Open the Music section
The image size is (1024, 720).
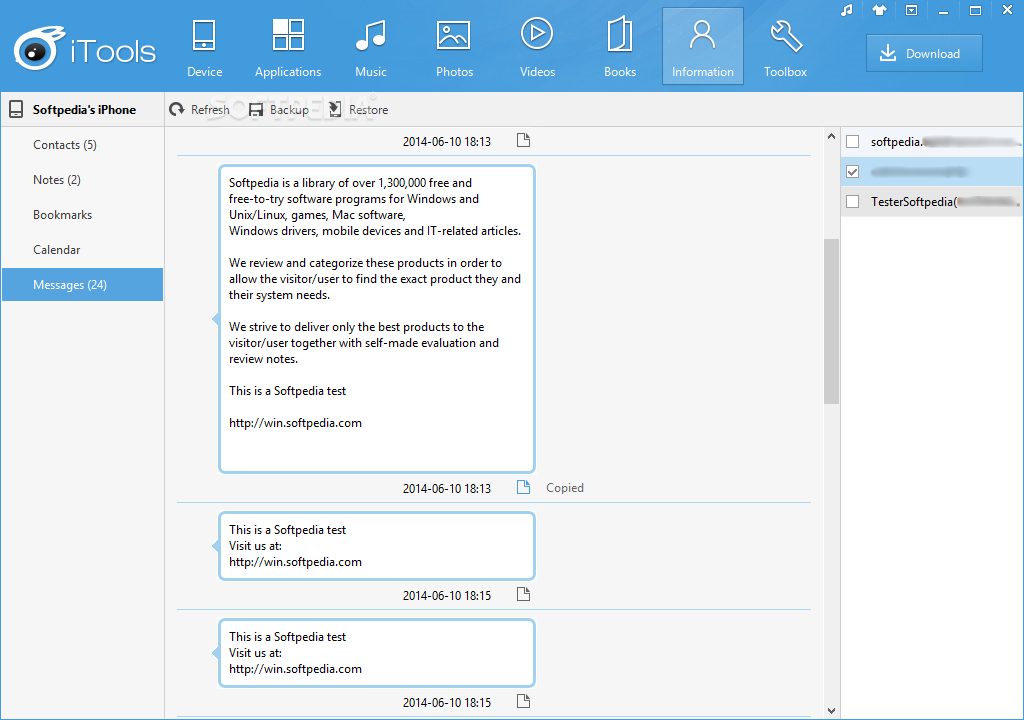click(371, 47)
